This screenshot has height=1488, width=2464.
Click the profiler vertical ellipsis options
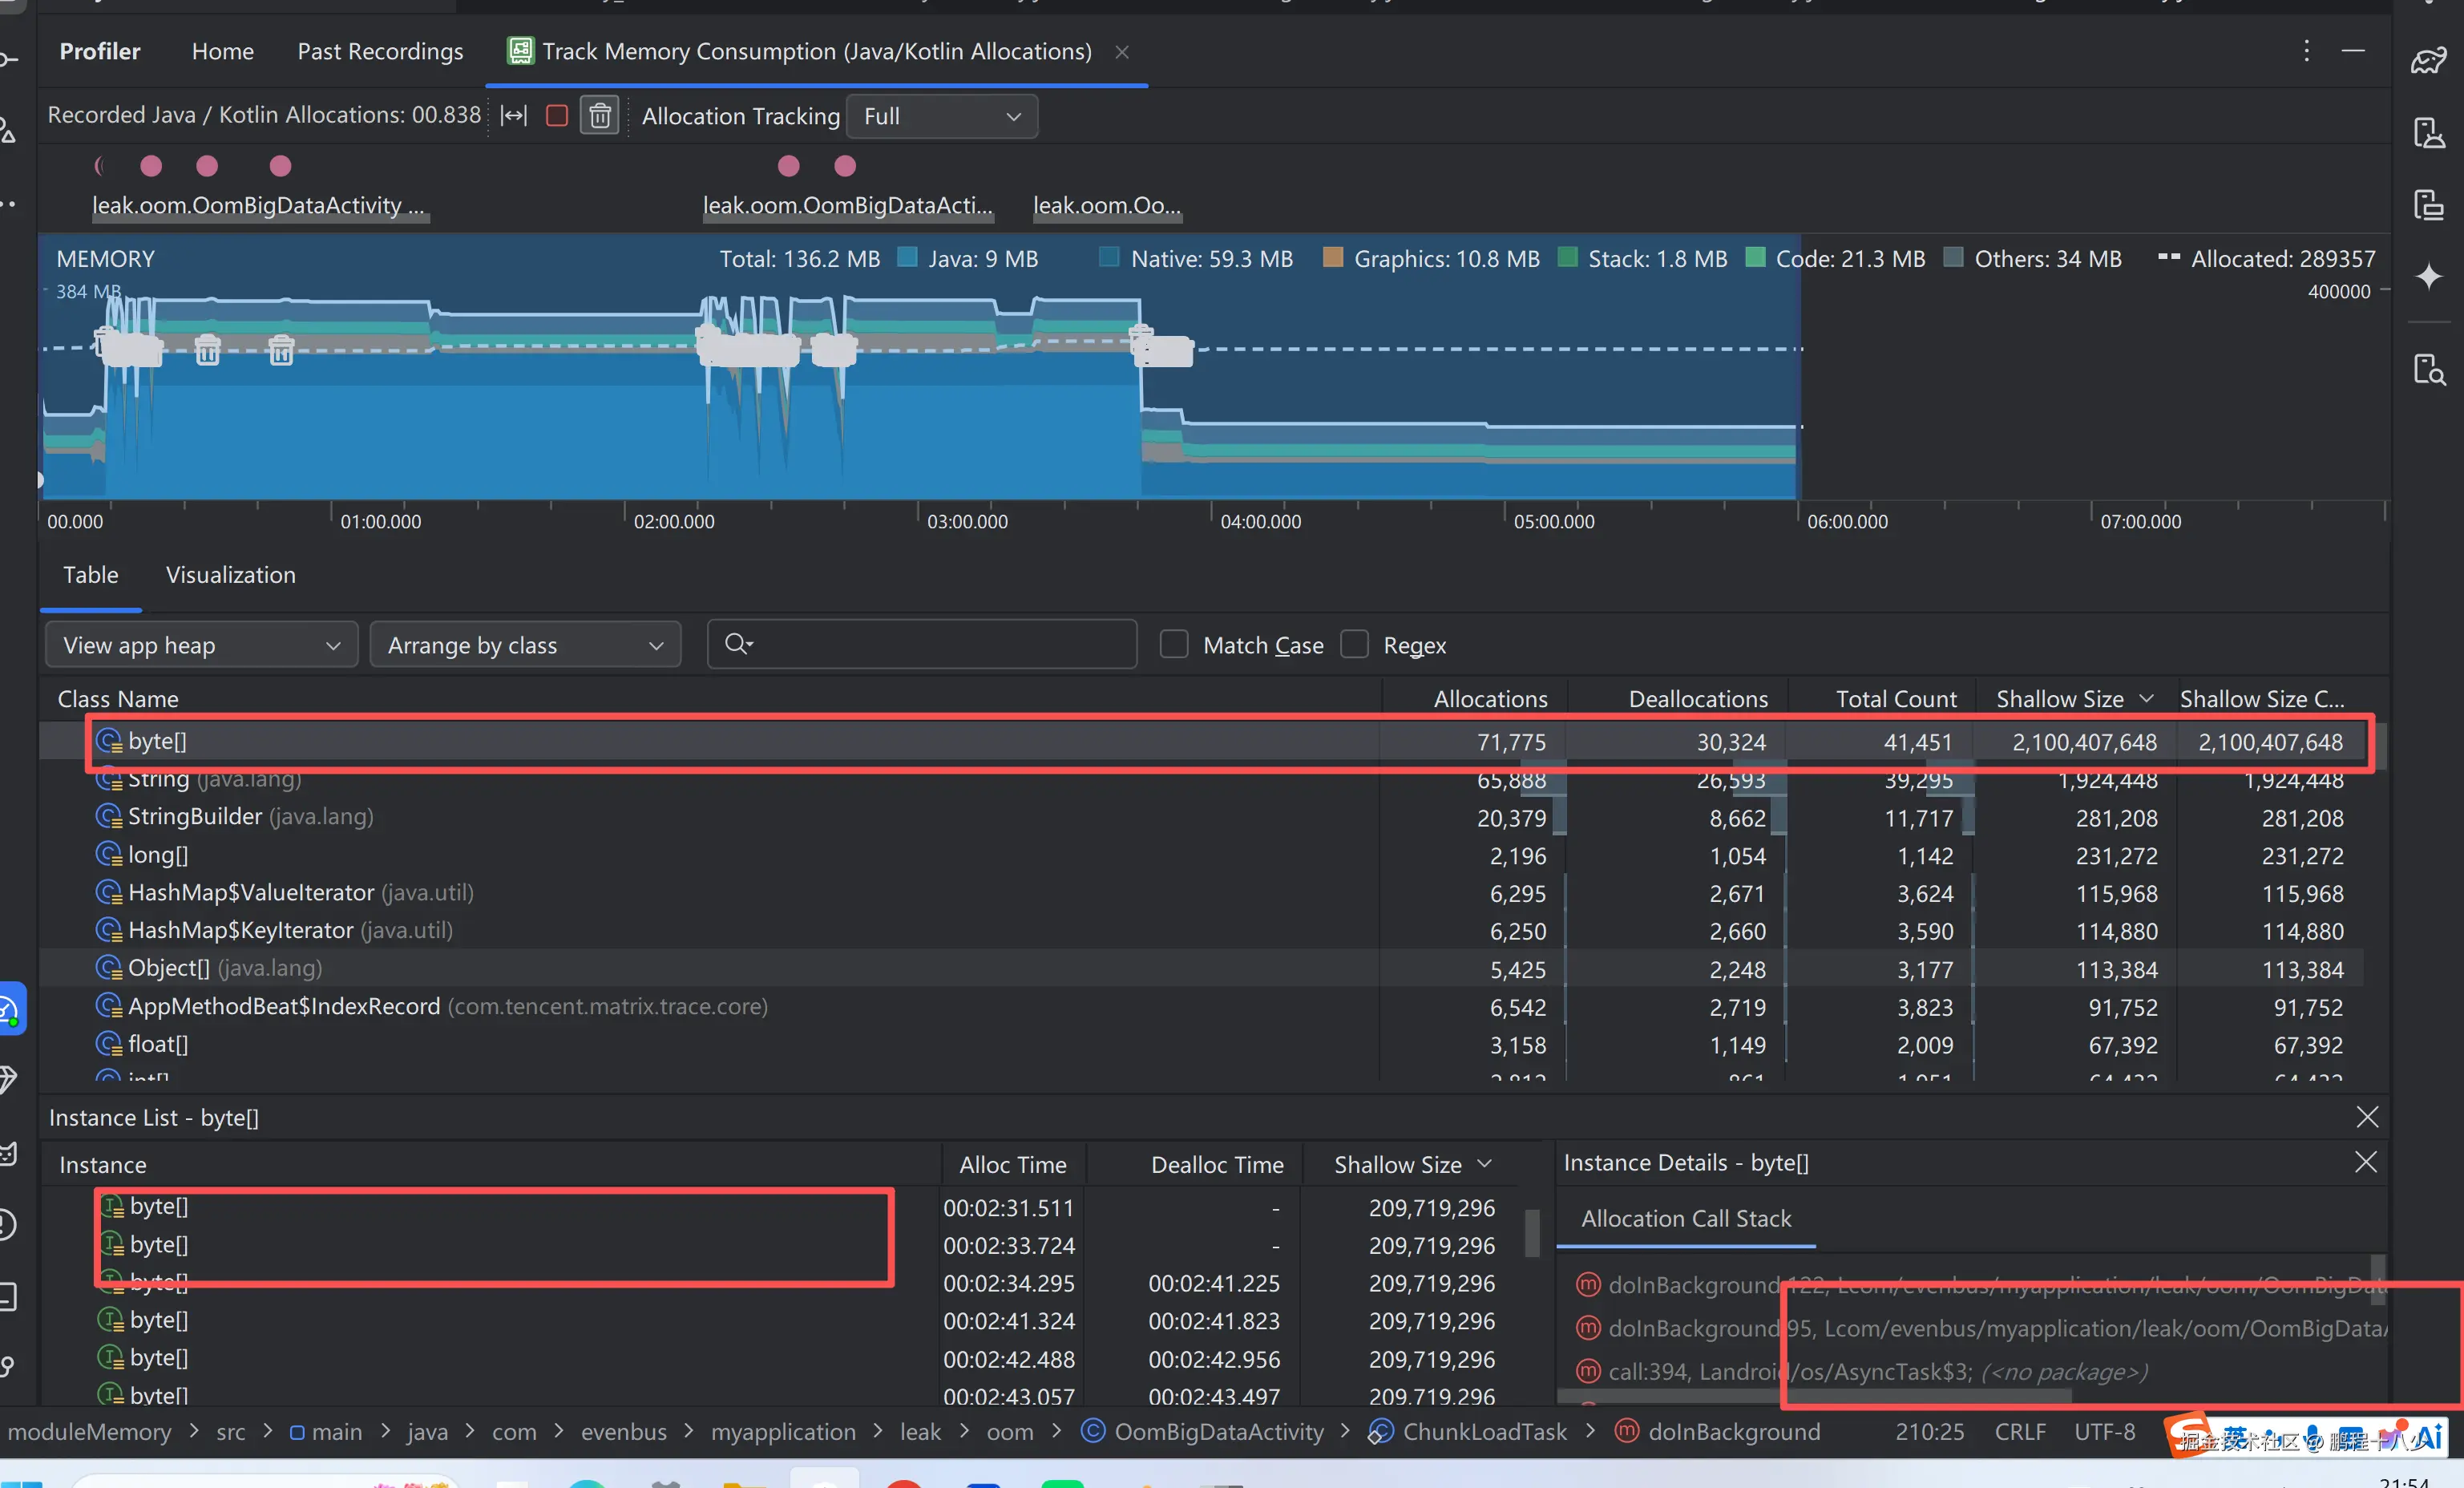2306,51
